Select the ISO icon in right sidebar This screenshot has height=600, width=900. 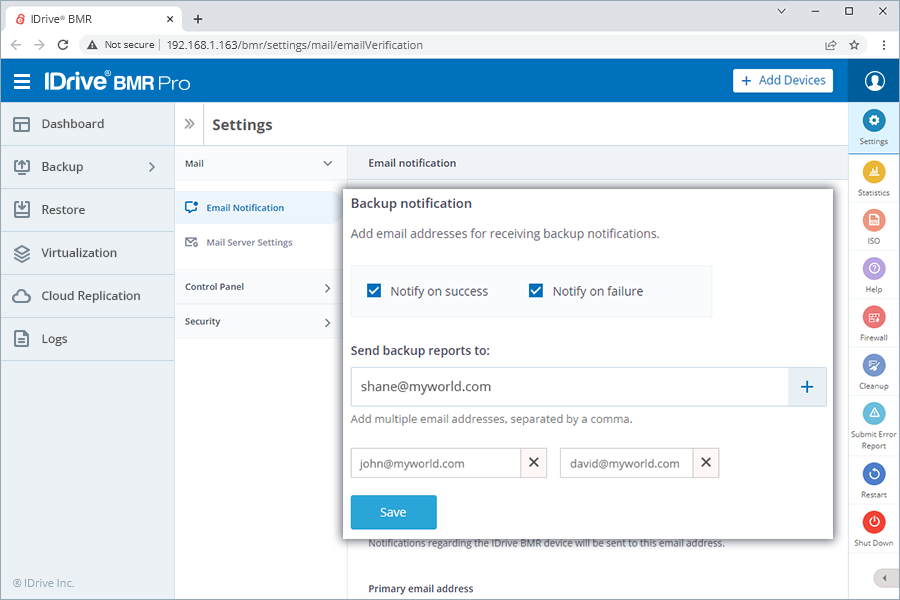click(x=873, y=222)
